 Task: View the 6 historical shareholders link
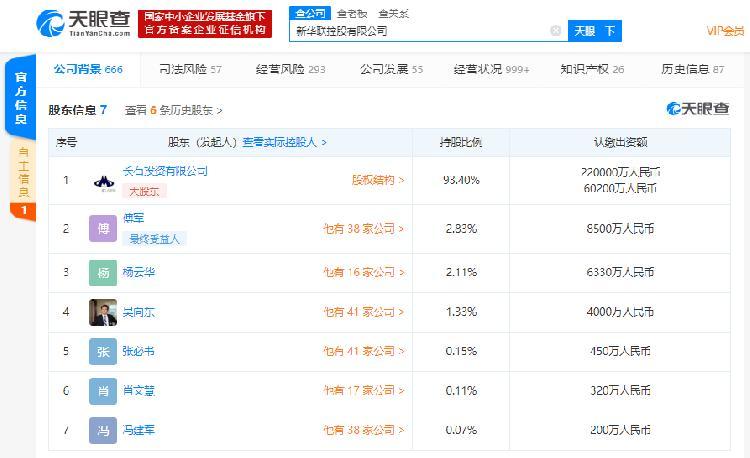174,110
